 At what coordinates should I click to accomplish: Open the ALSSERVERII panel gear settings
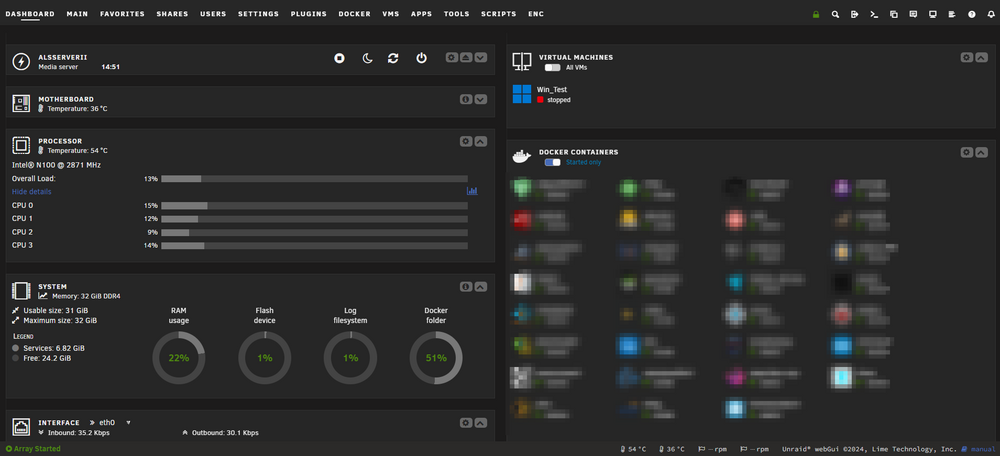(x=452, y=57)
